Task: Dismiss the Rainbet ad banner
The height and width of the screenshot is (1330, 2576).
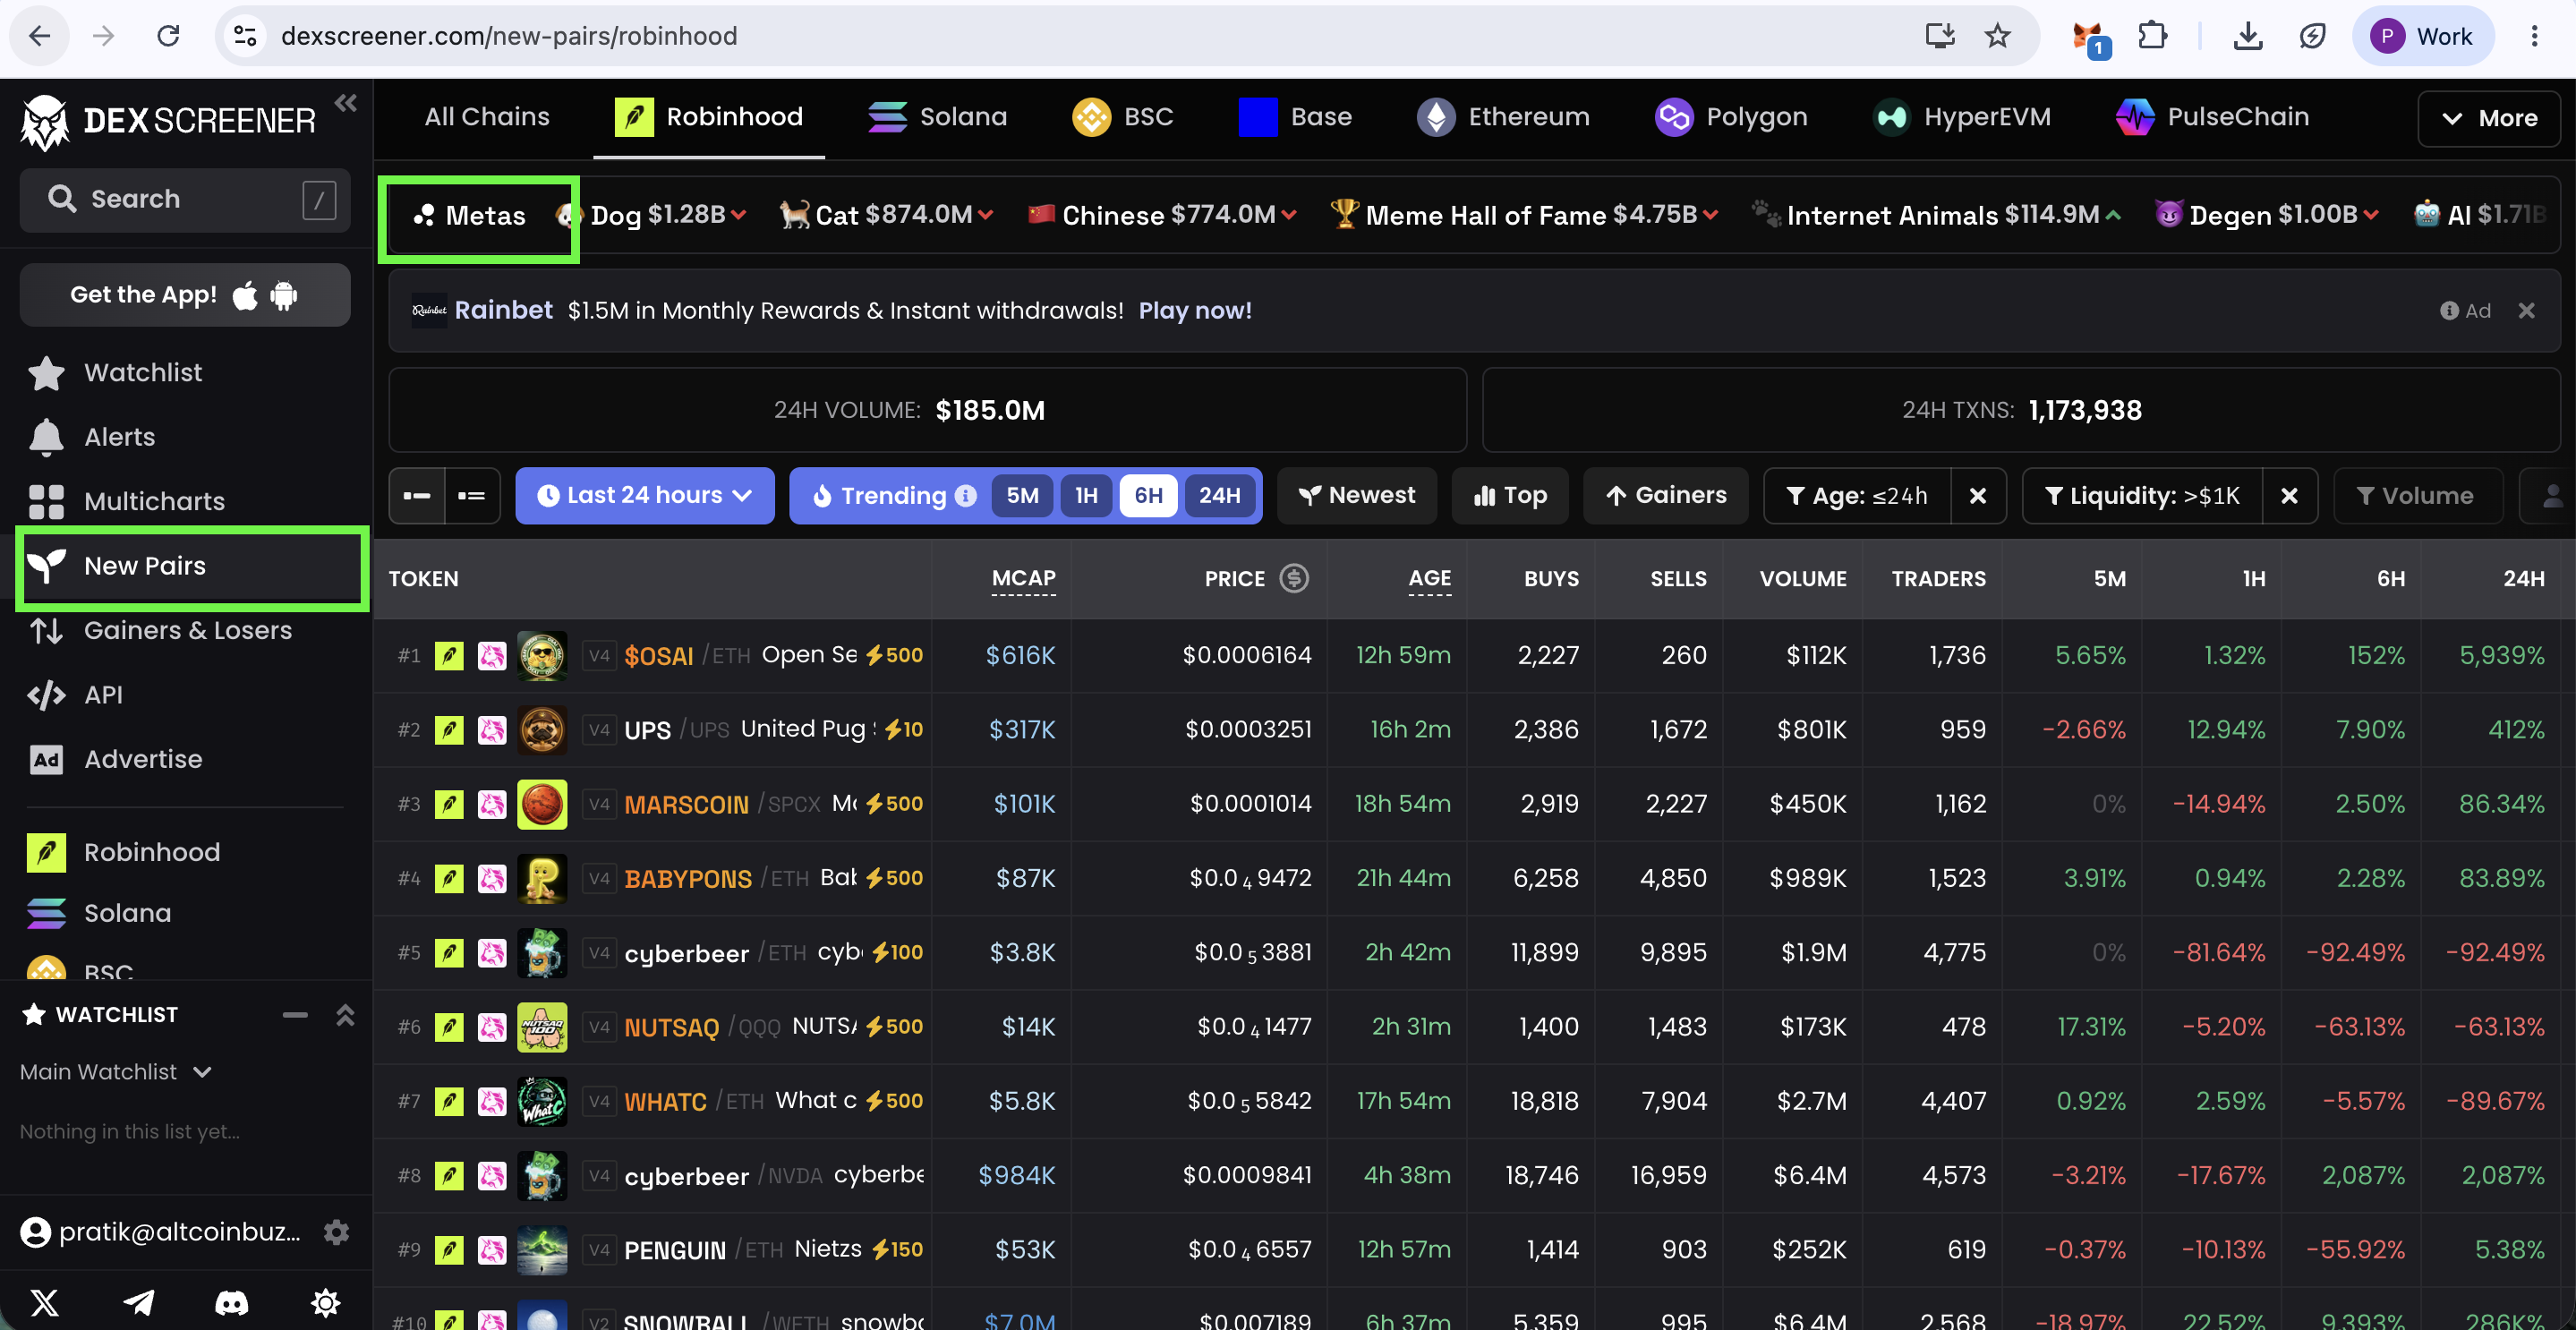Action: (x=2527, y=311)
